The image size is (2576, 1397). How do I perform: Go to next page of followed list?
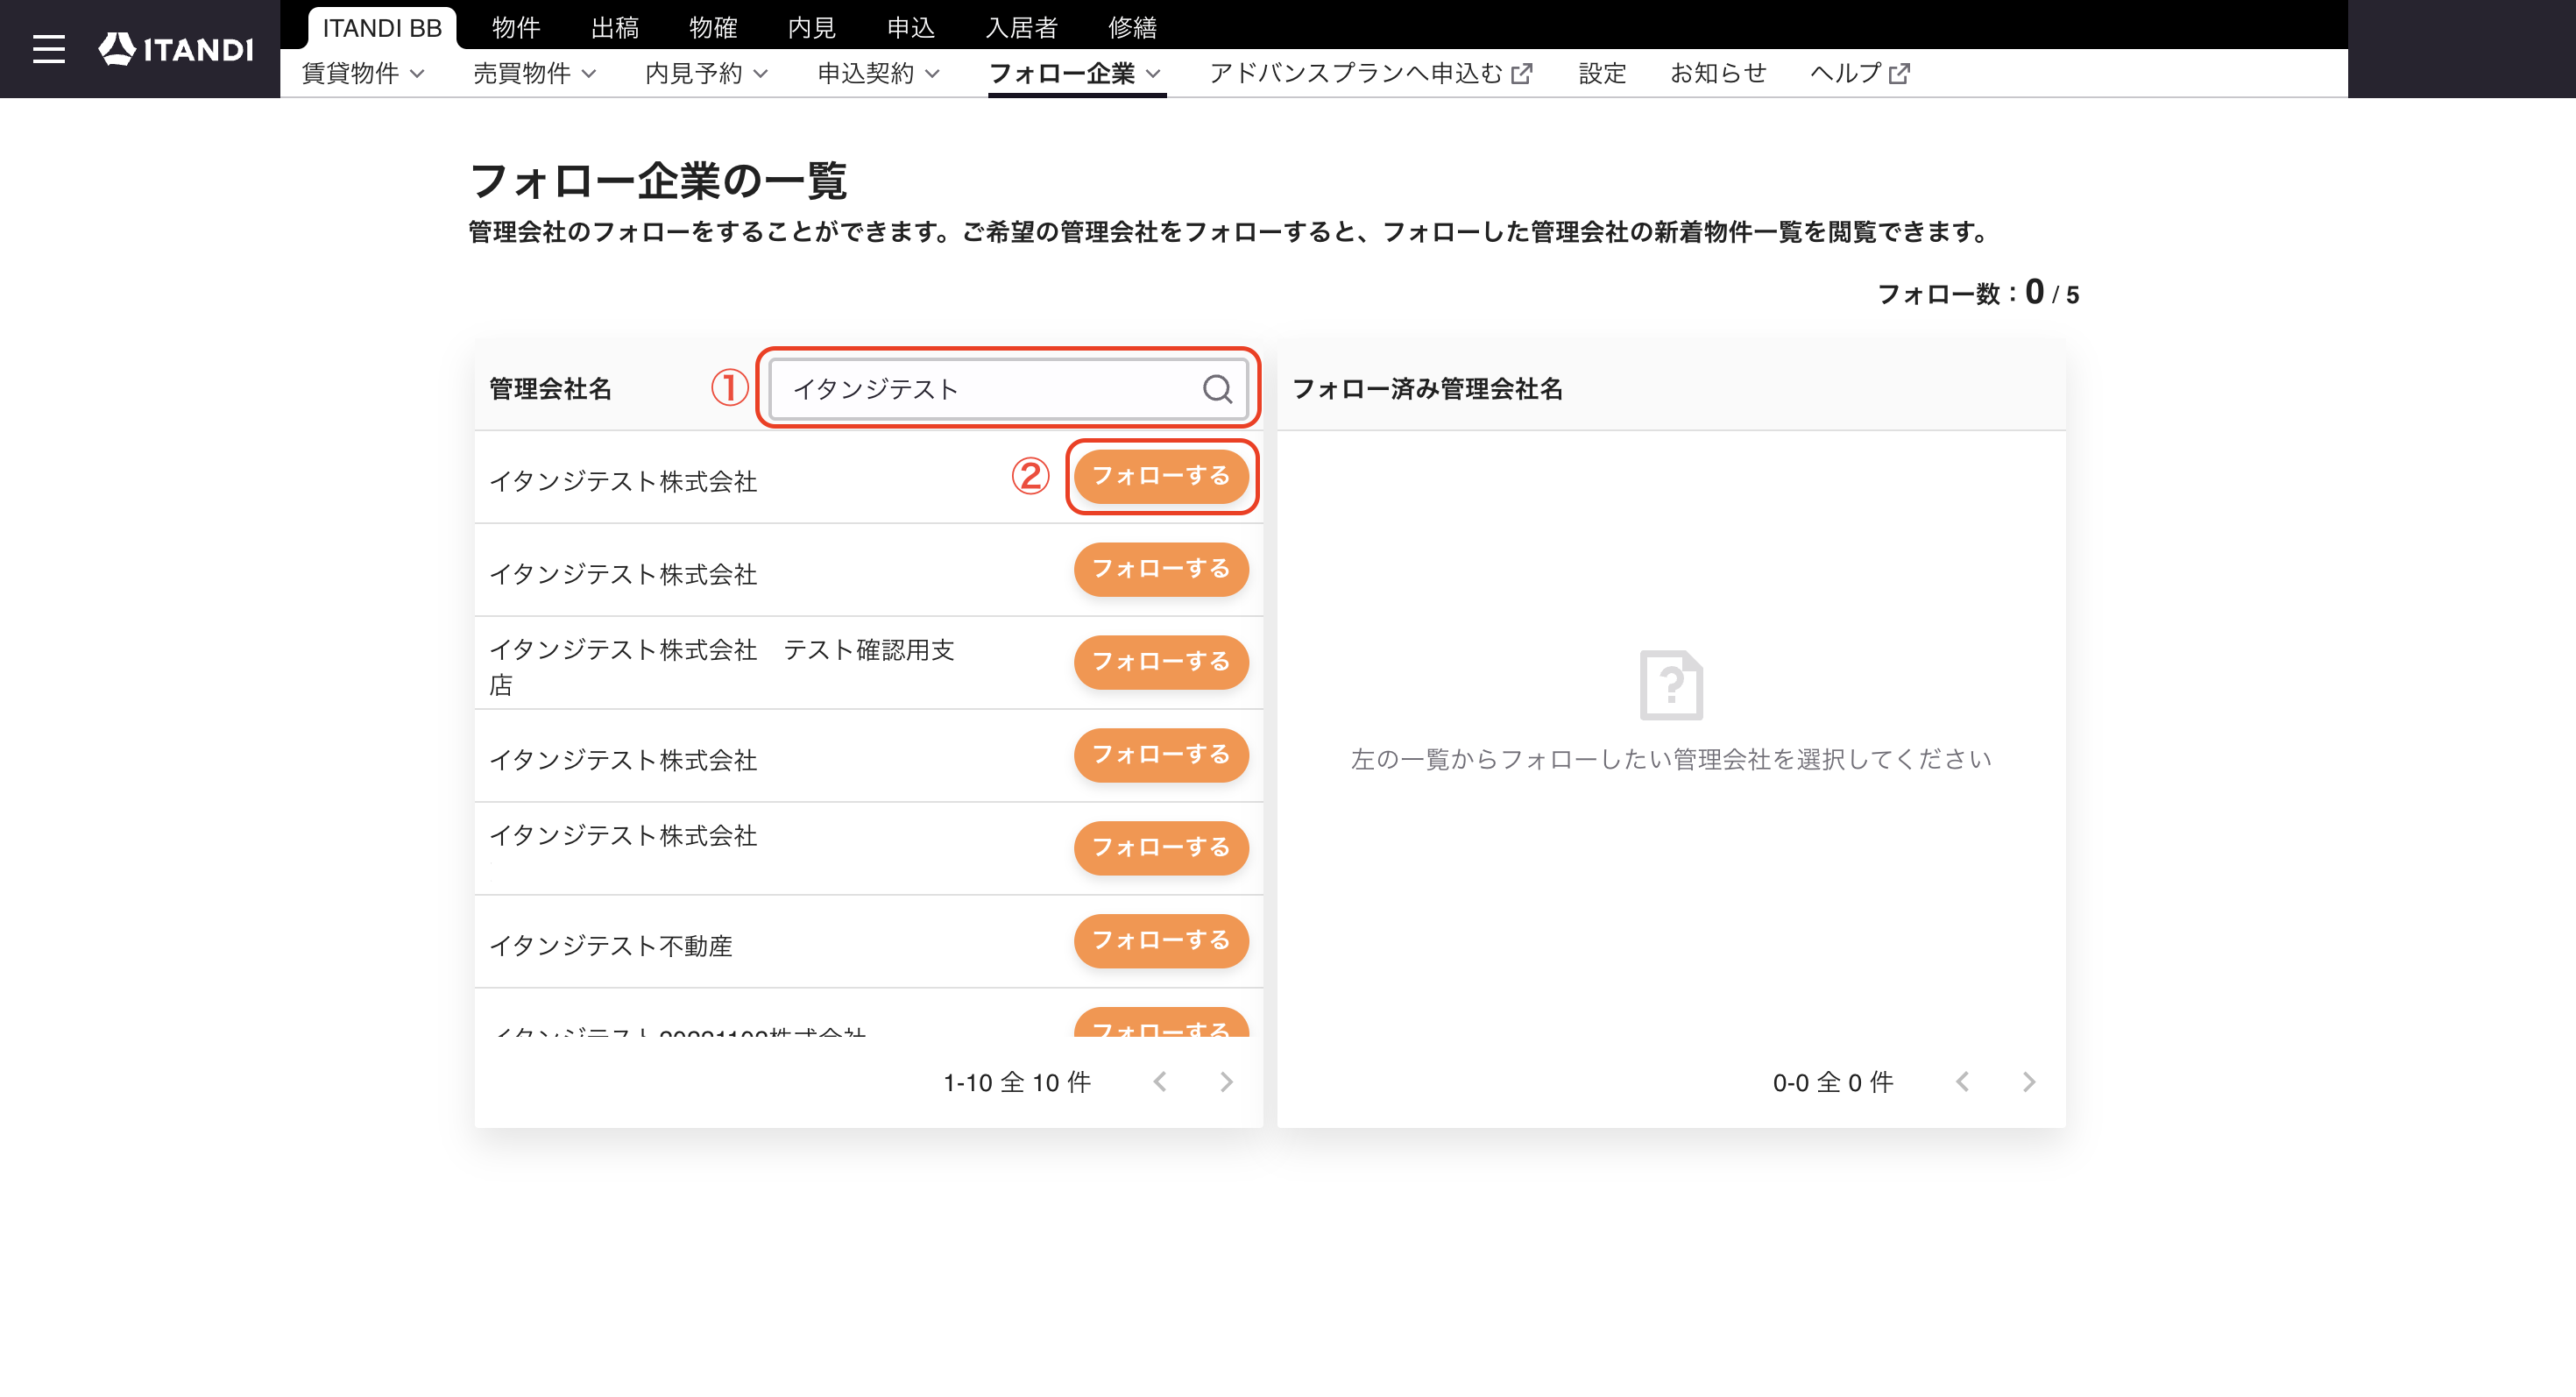point(2028,1081)
